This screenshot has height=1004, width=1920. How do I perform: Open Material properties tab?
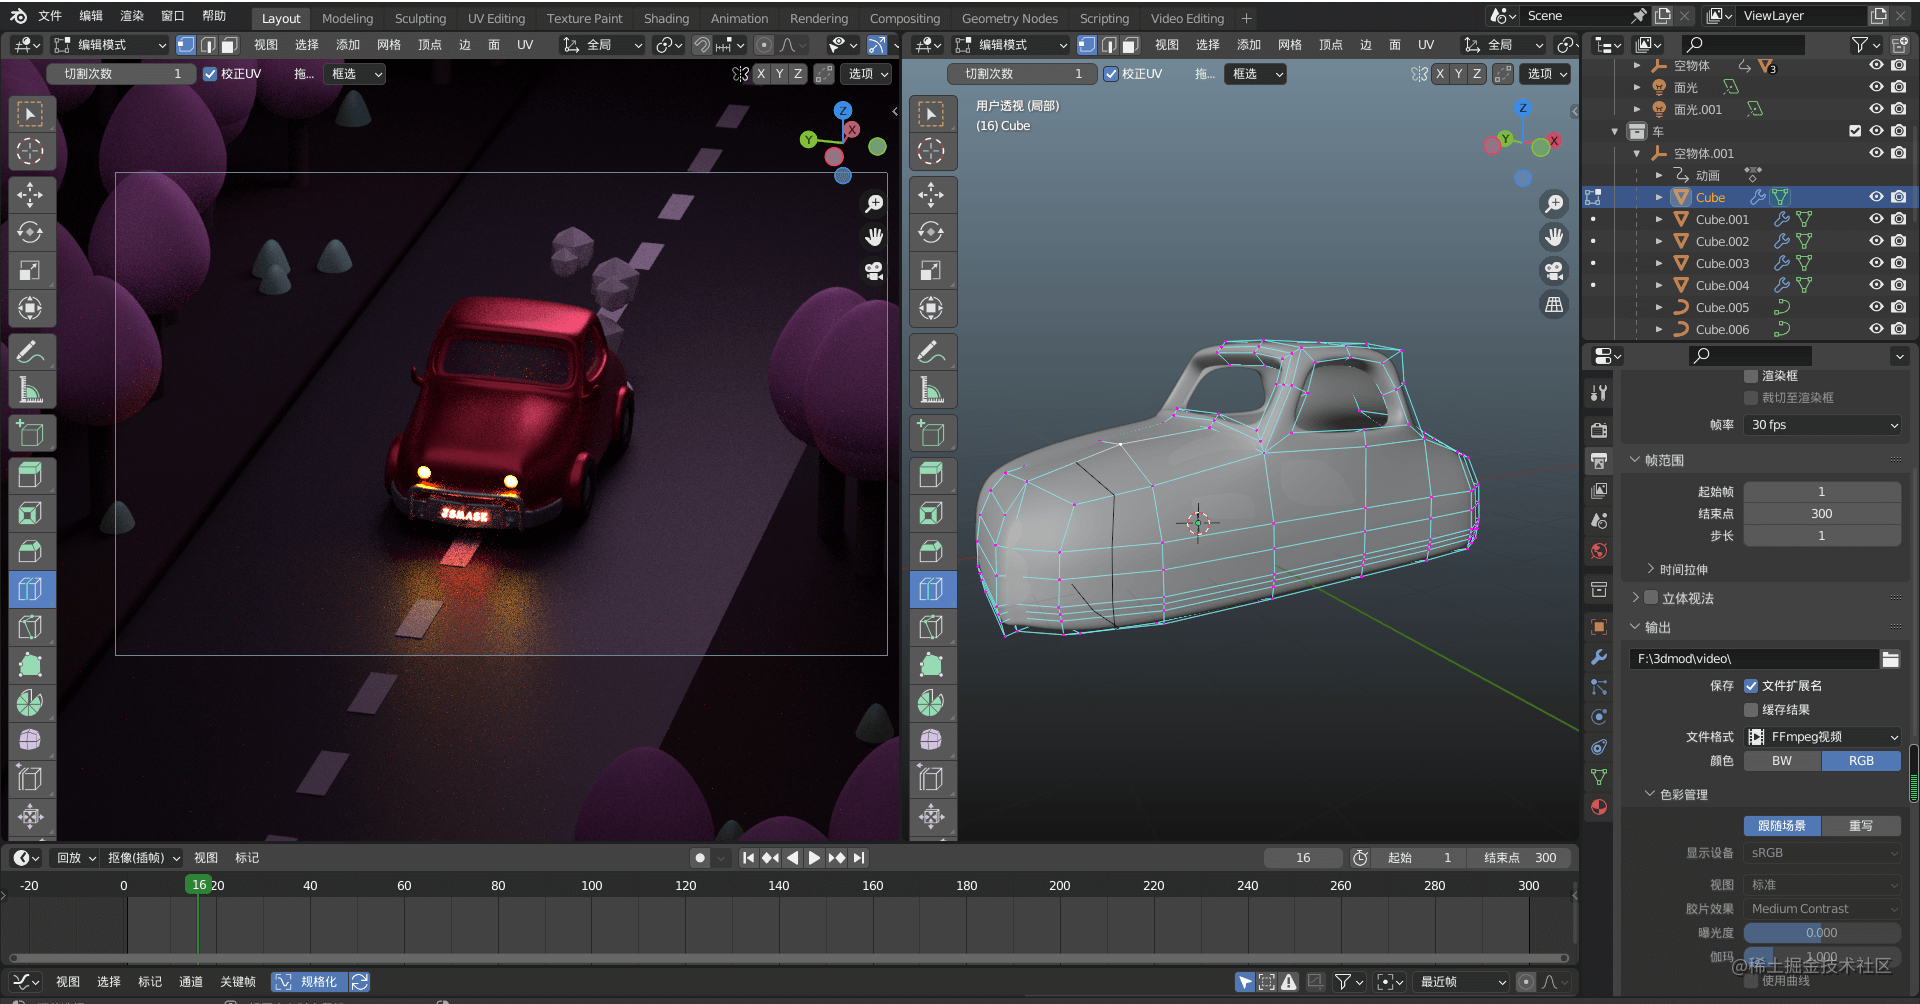[x=1599, y=807]
